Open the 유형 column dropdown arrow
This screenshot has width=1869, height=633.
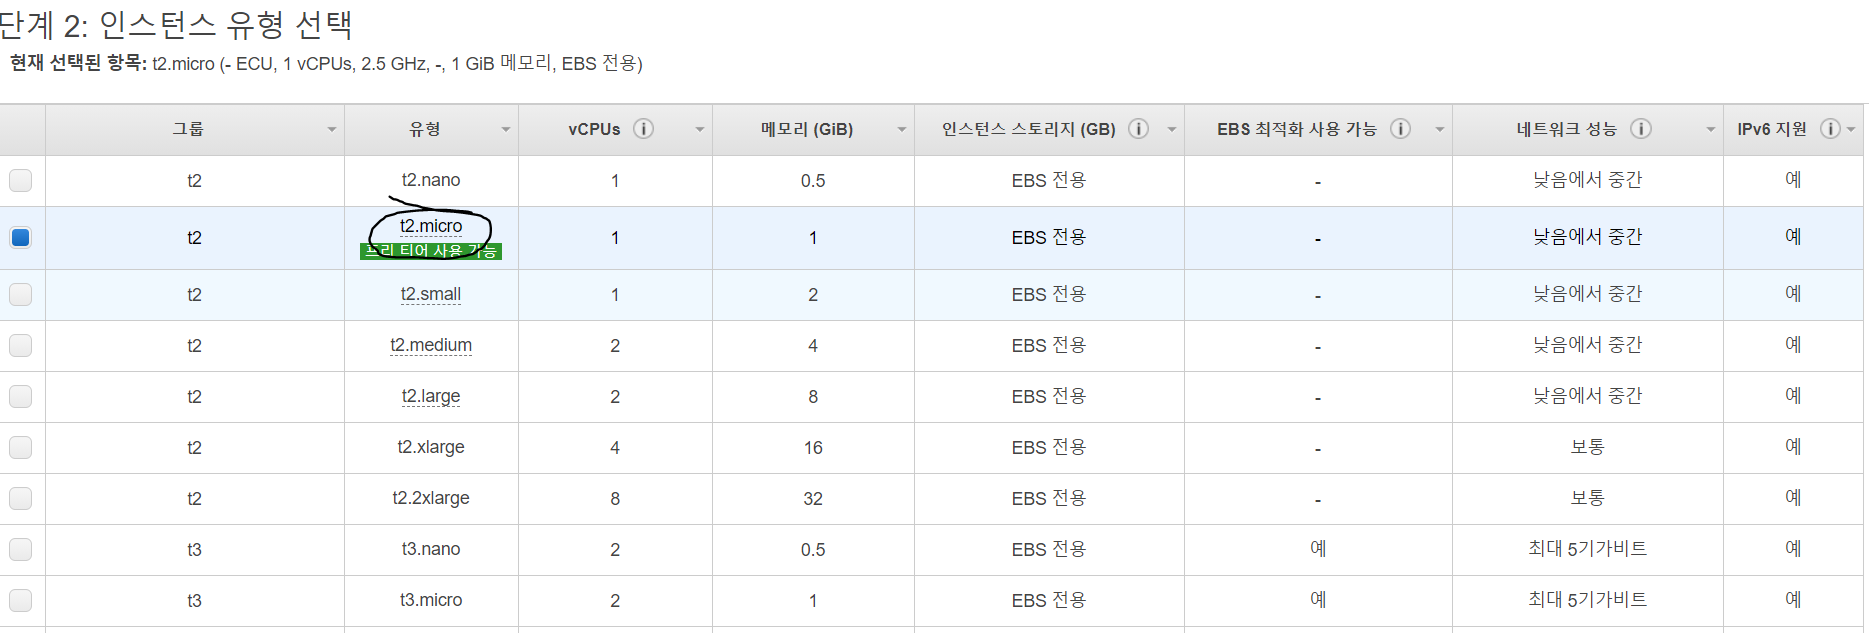[505, 130]
